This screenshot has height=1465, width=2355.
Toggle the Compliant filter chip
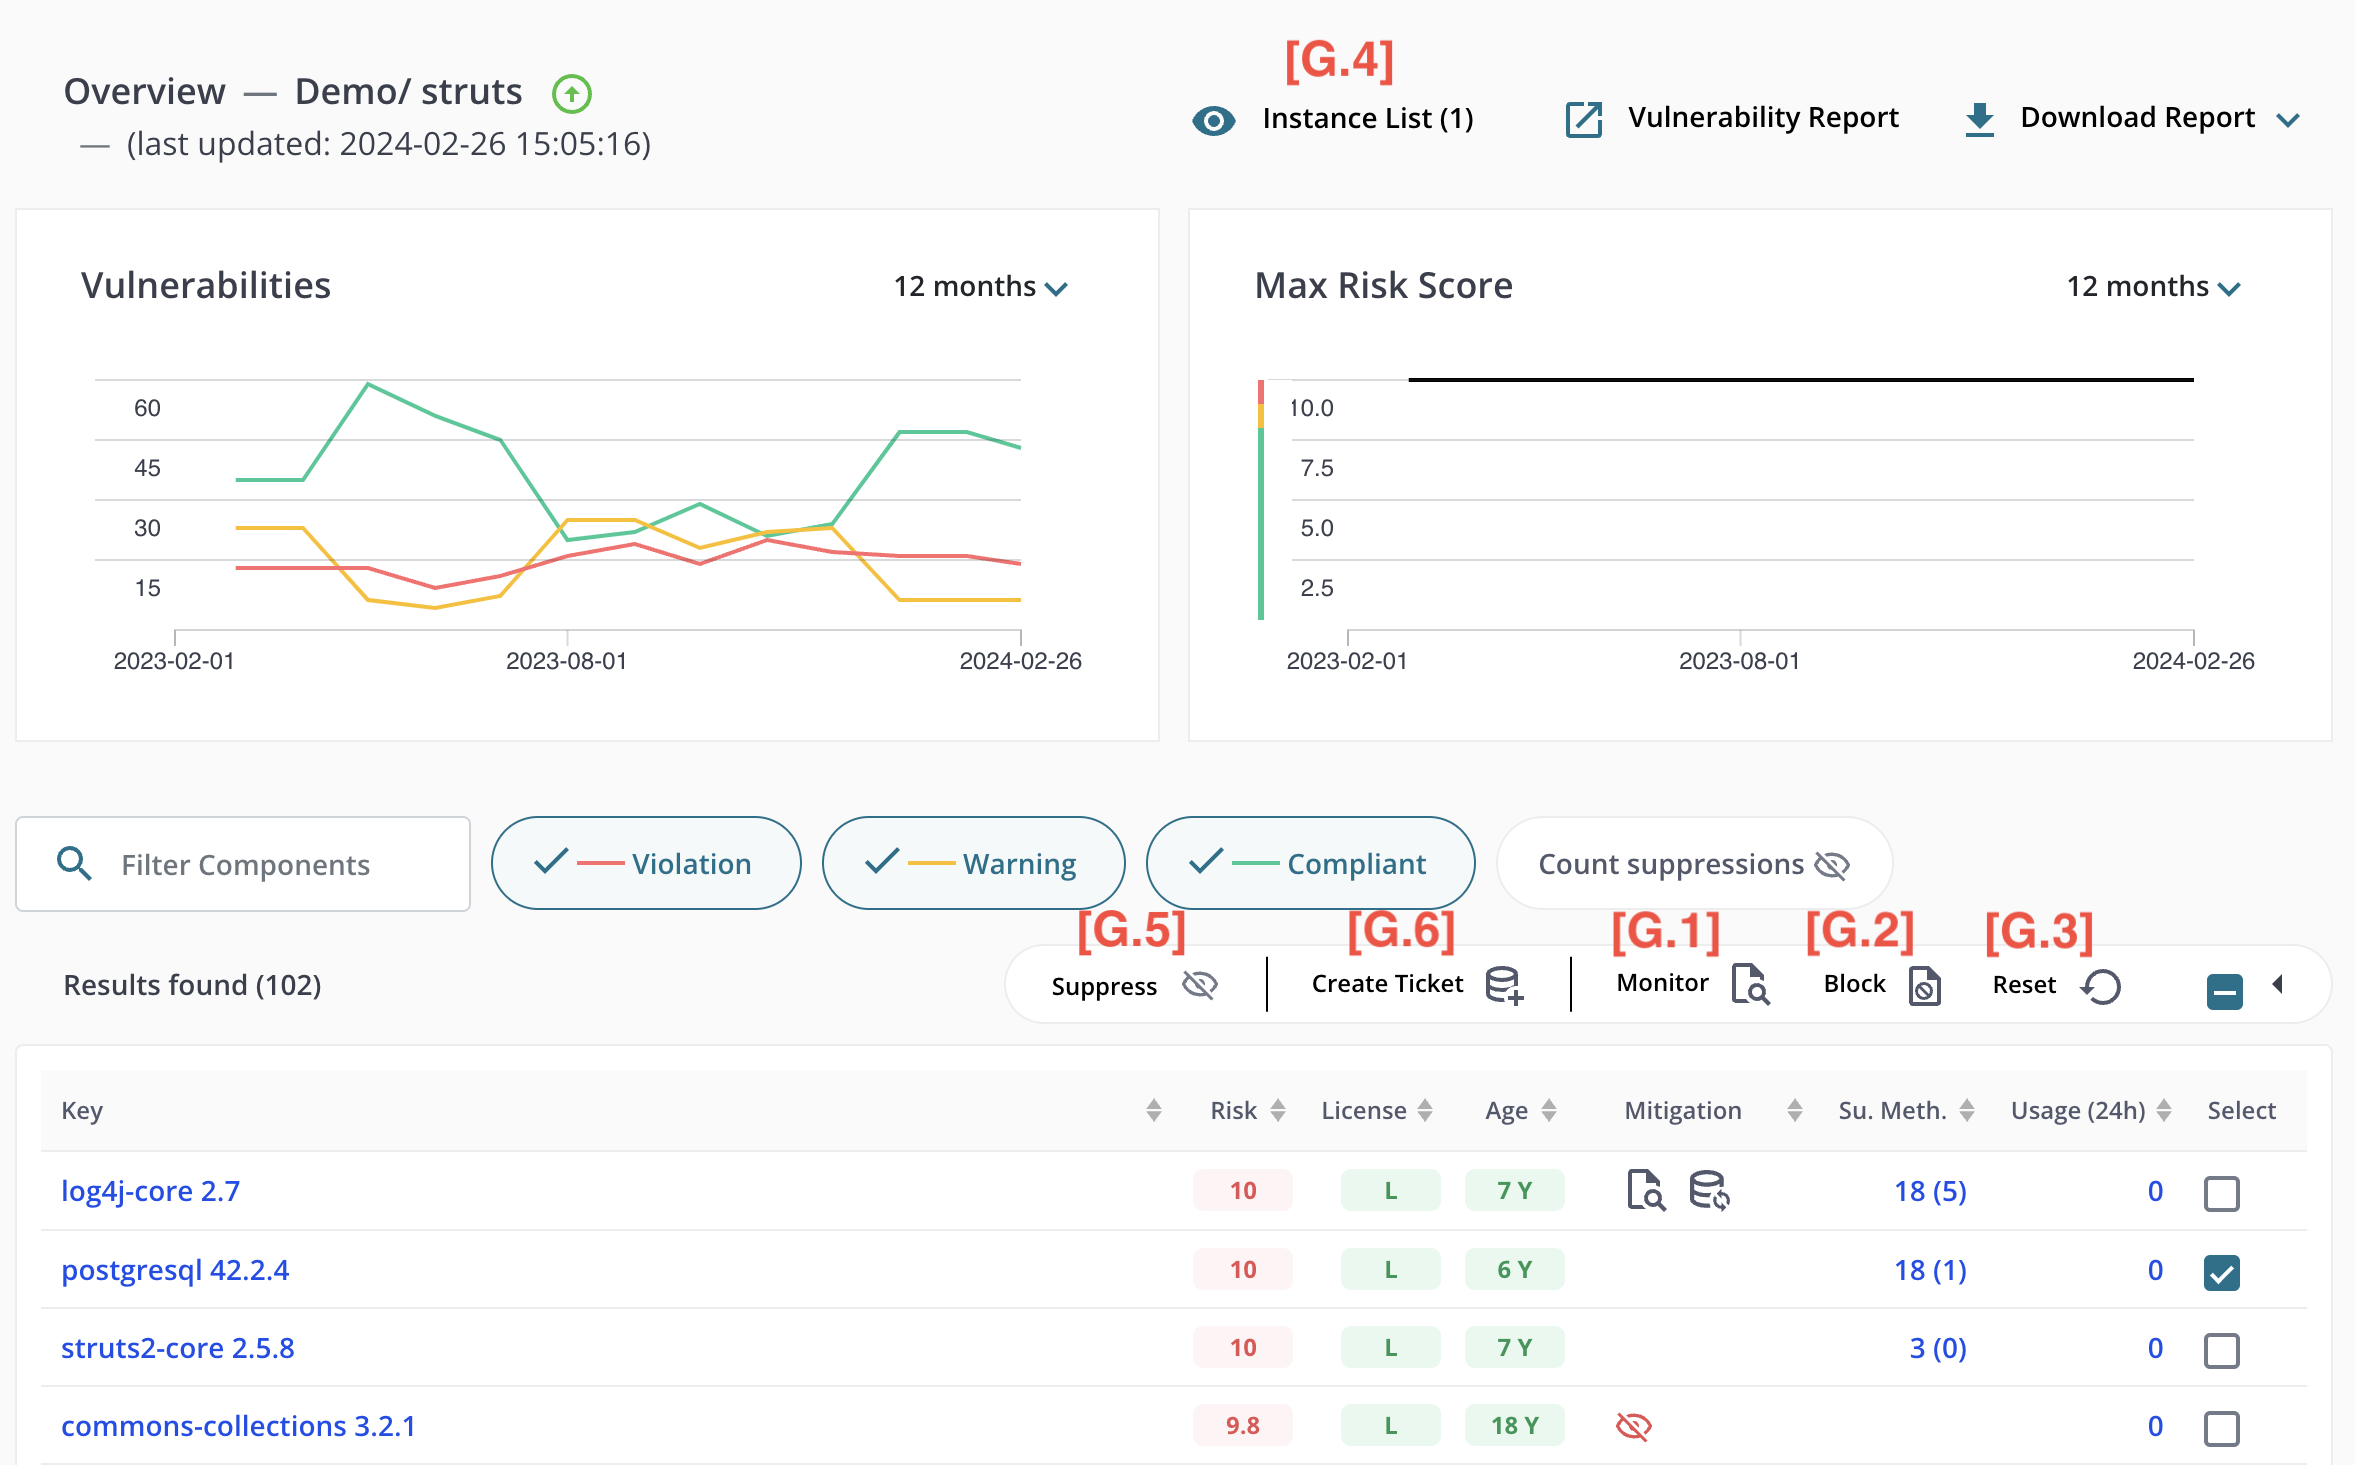1310,863
